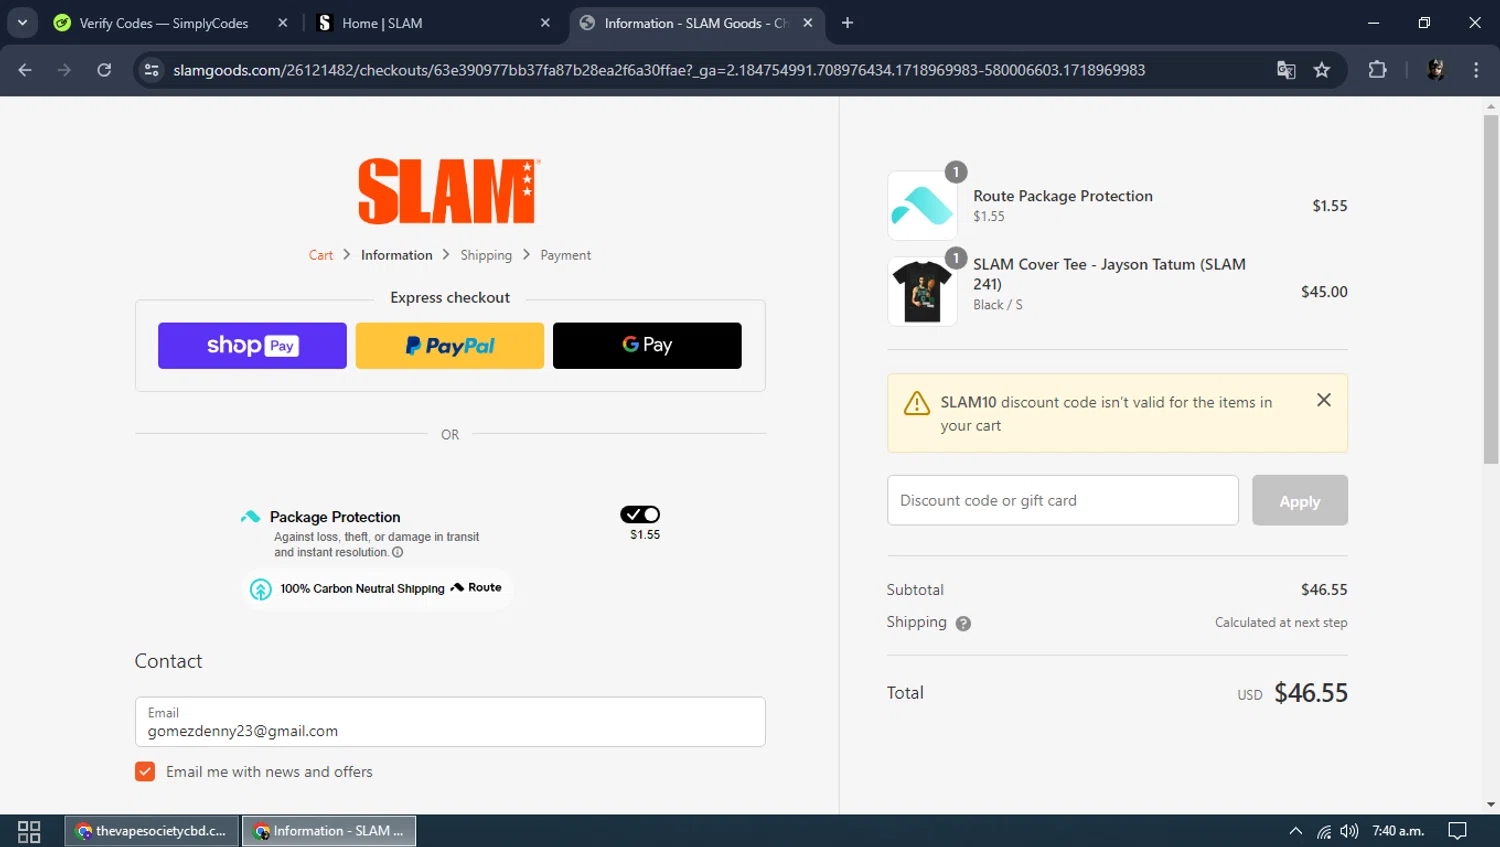Click the address bar URL

click(x=659, y=70)
